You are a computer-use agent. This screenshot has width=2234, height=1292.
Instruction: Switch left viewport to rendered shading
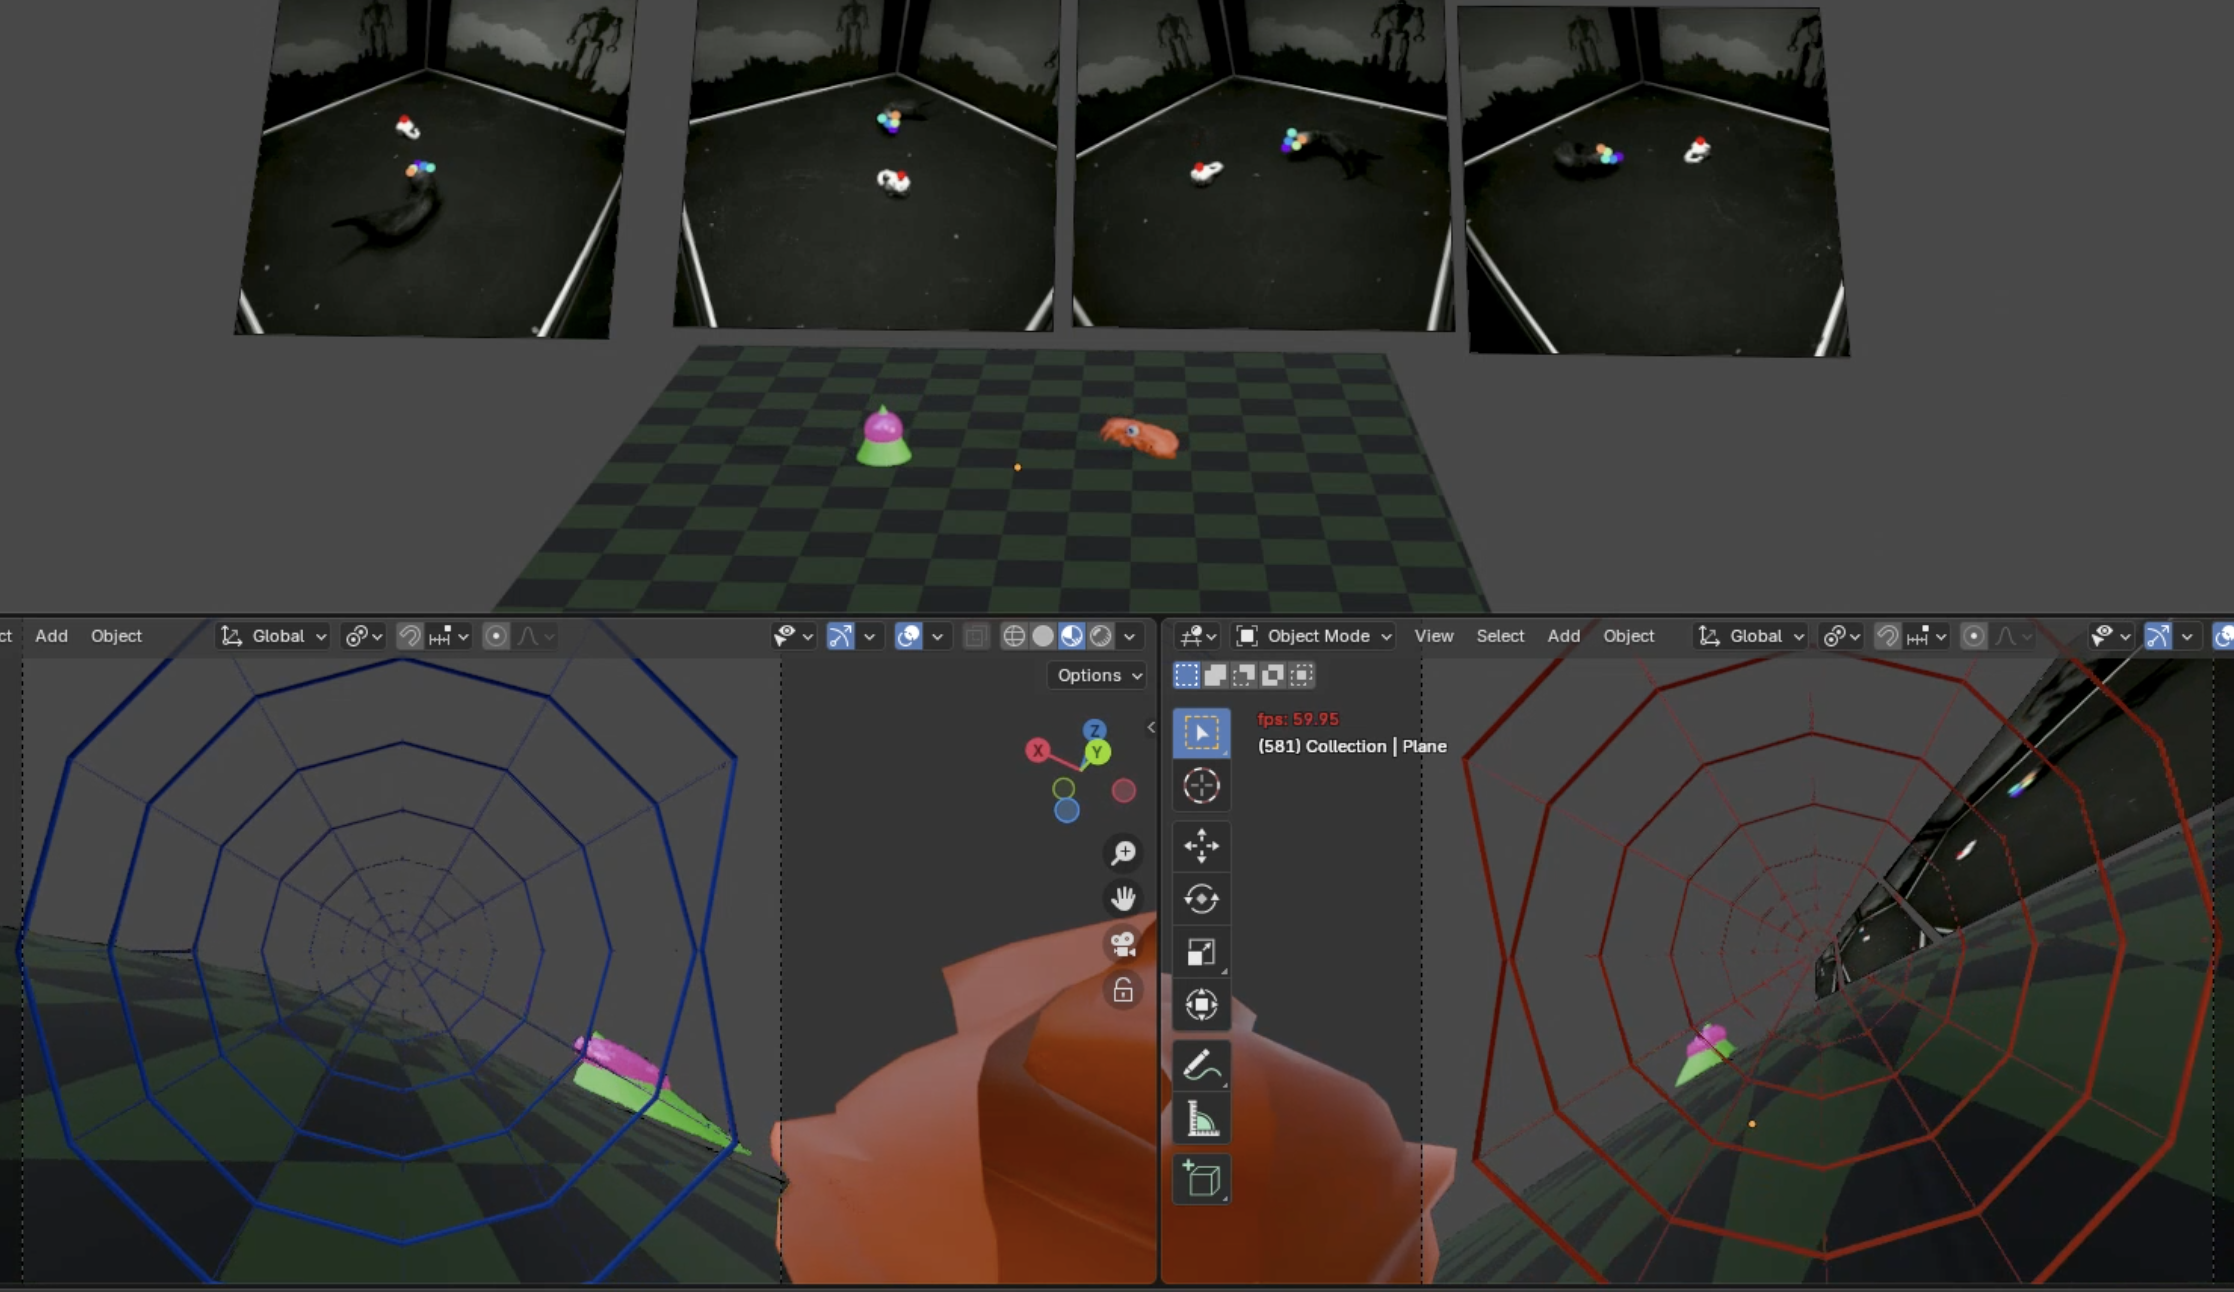click(x=1101, y=636)
